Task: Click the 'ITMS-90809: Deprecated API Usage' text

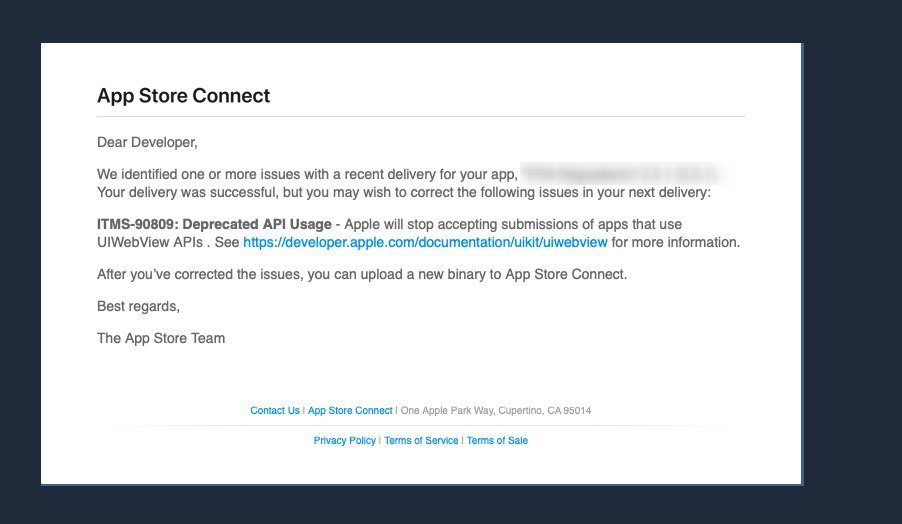Action: coord(214,224)
